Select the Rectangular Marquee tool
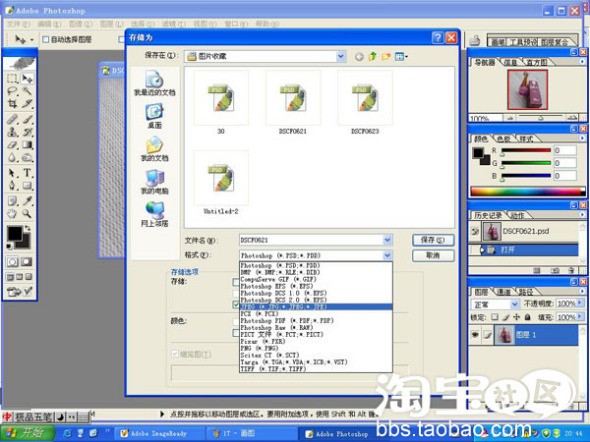This screenshot has width=590, height=442. 12,79
